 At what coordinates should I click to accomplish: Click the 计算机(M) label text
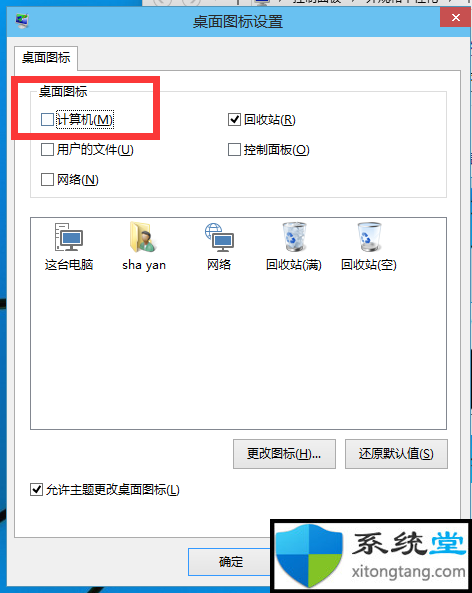[85, 120]
